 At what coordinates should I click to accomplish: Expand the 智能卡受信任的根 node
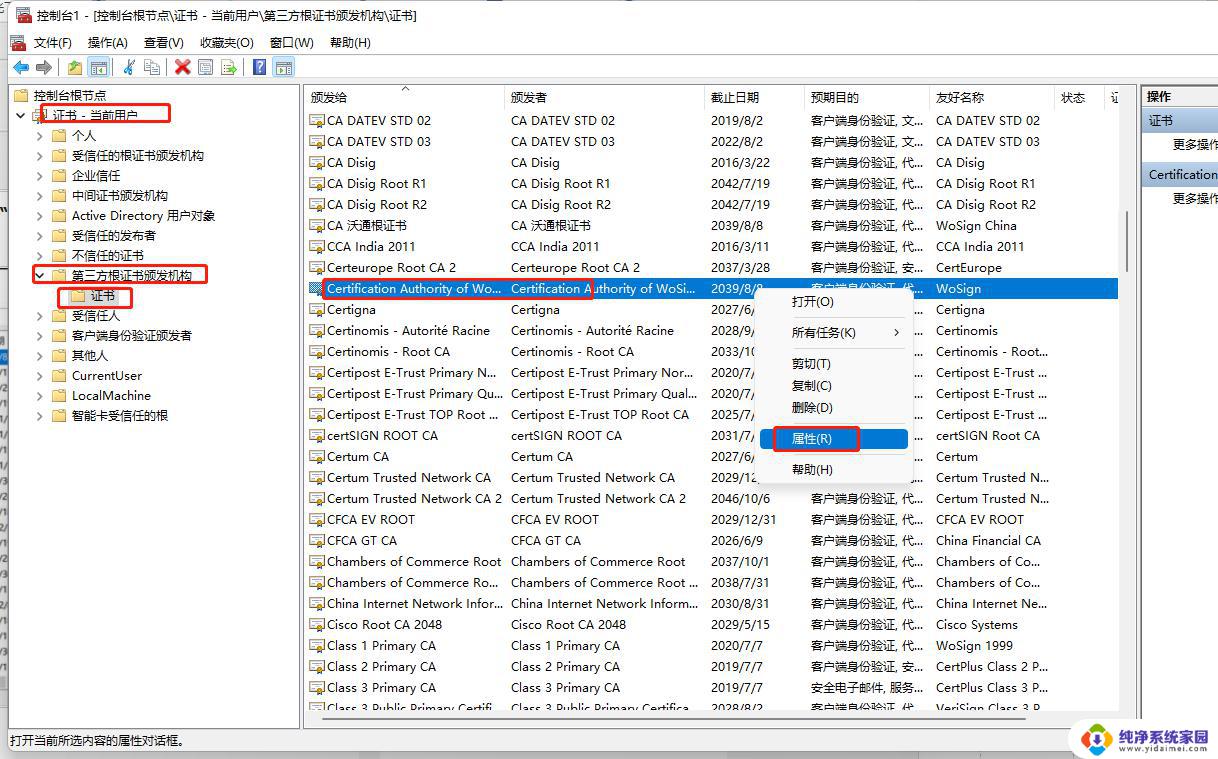pos(40,415)
